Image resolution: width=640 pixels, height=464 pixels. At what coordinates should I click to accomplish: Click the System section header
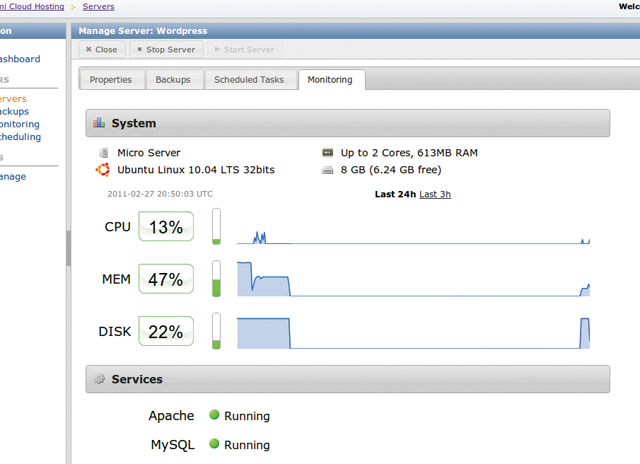tap(348, 123)
